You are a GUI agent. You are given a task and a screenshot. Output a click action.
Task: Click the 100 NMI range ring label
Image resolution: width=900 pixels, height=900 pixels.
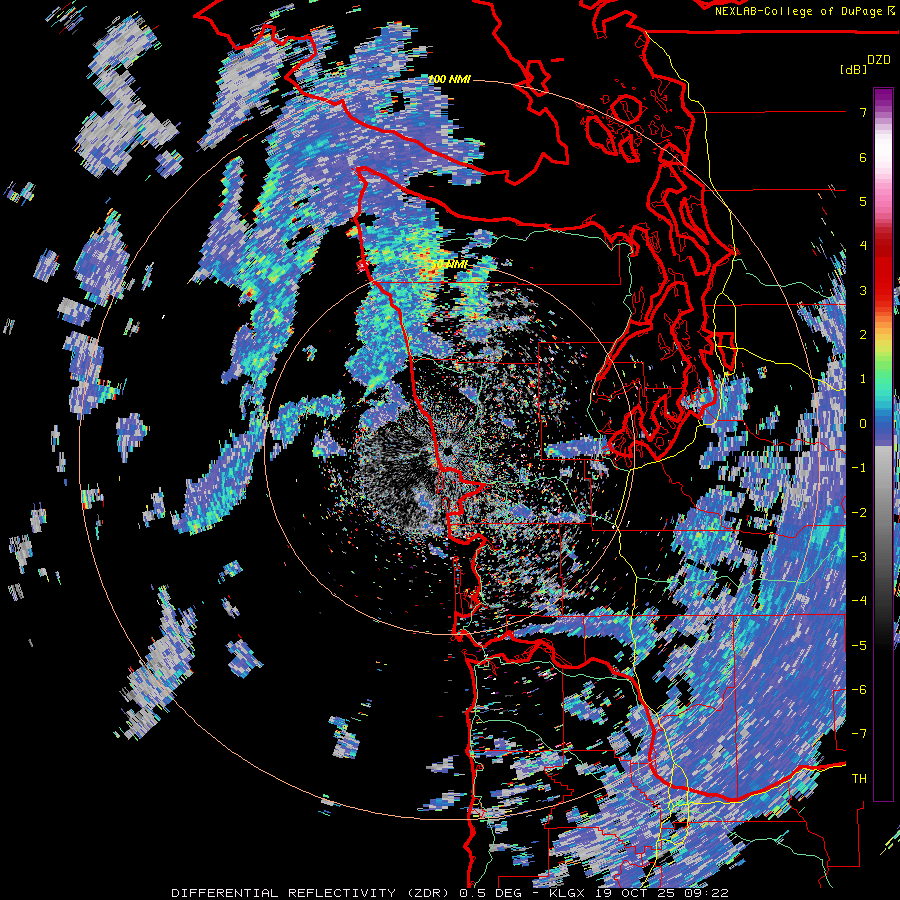point(449,79)
